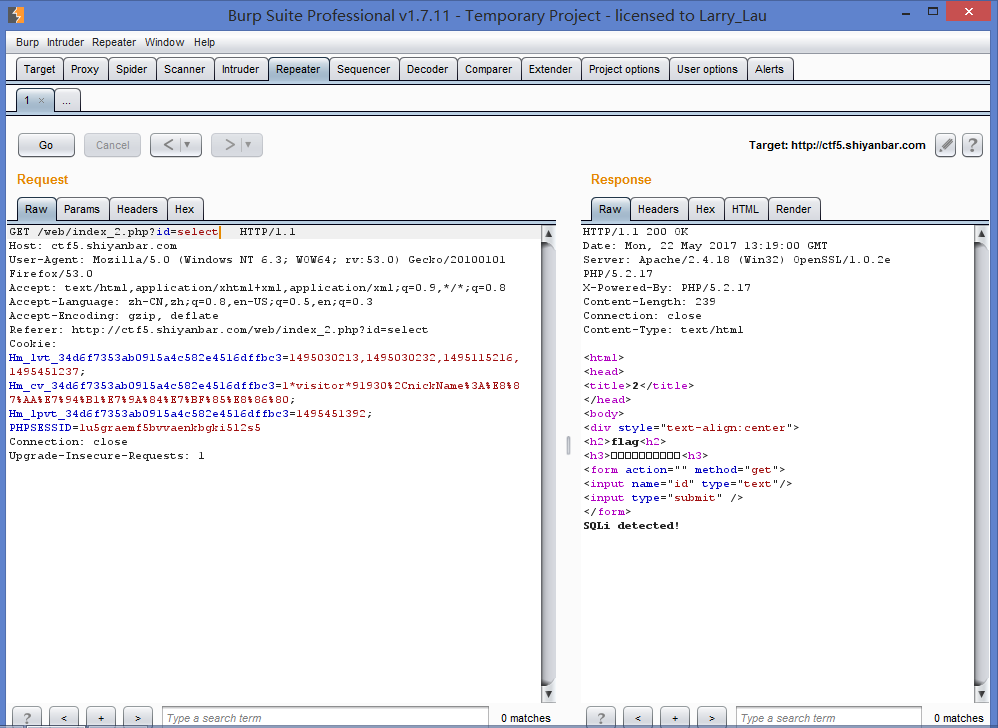Add new Repeater tab with ellipsis
998x728 pixels.
point(67,100)
